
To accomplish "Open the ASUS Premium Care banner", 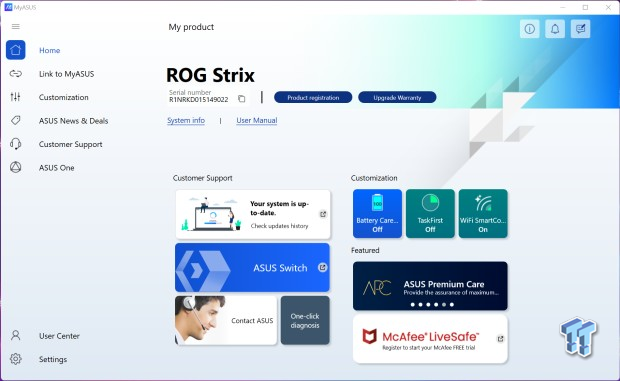I will pyautogui.click(x=430, y=286).
